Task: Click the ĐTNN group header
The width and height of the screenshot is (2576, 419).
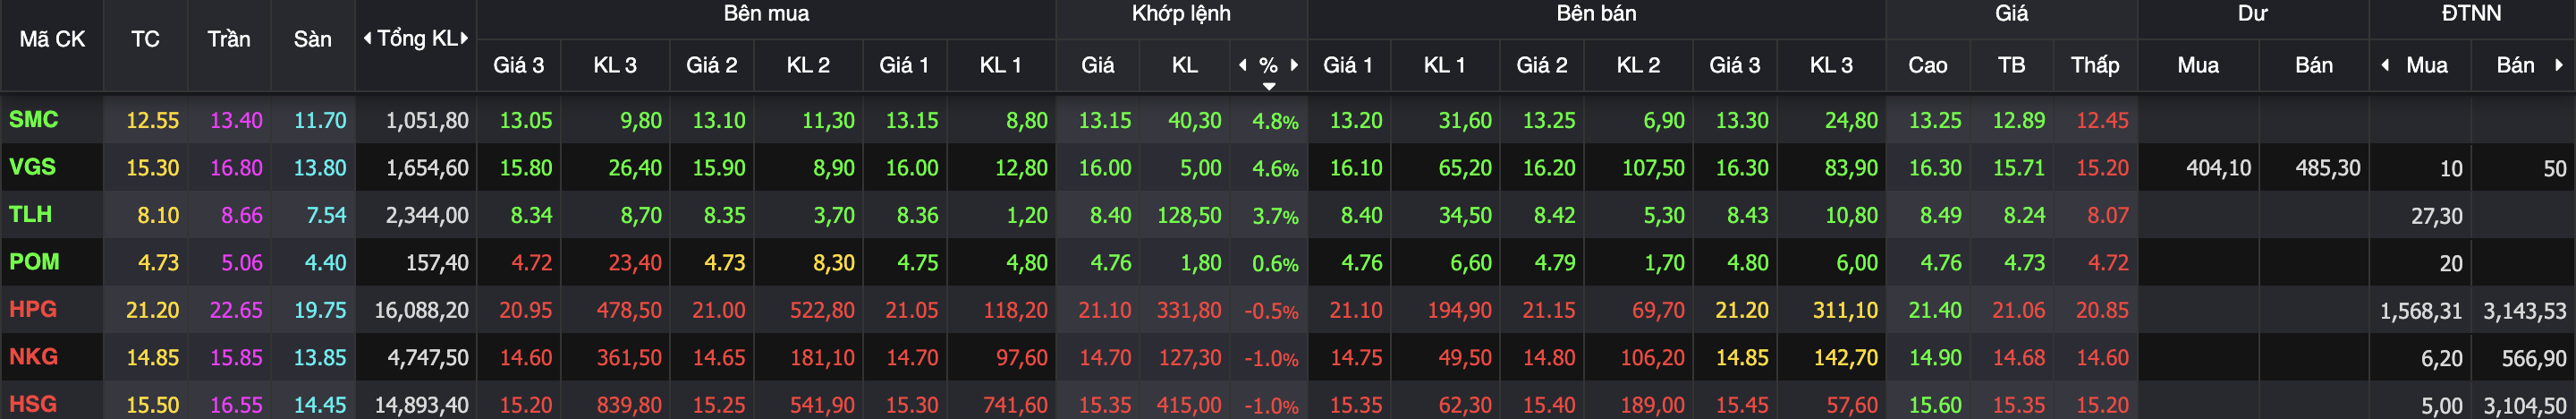Action: click(x=2471, y=14)
